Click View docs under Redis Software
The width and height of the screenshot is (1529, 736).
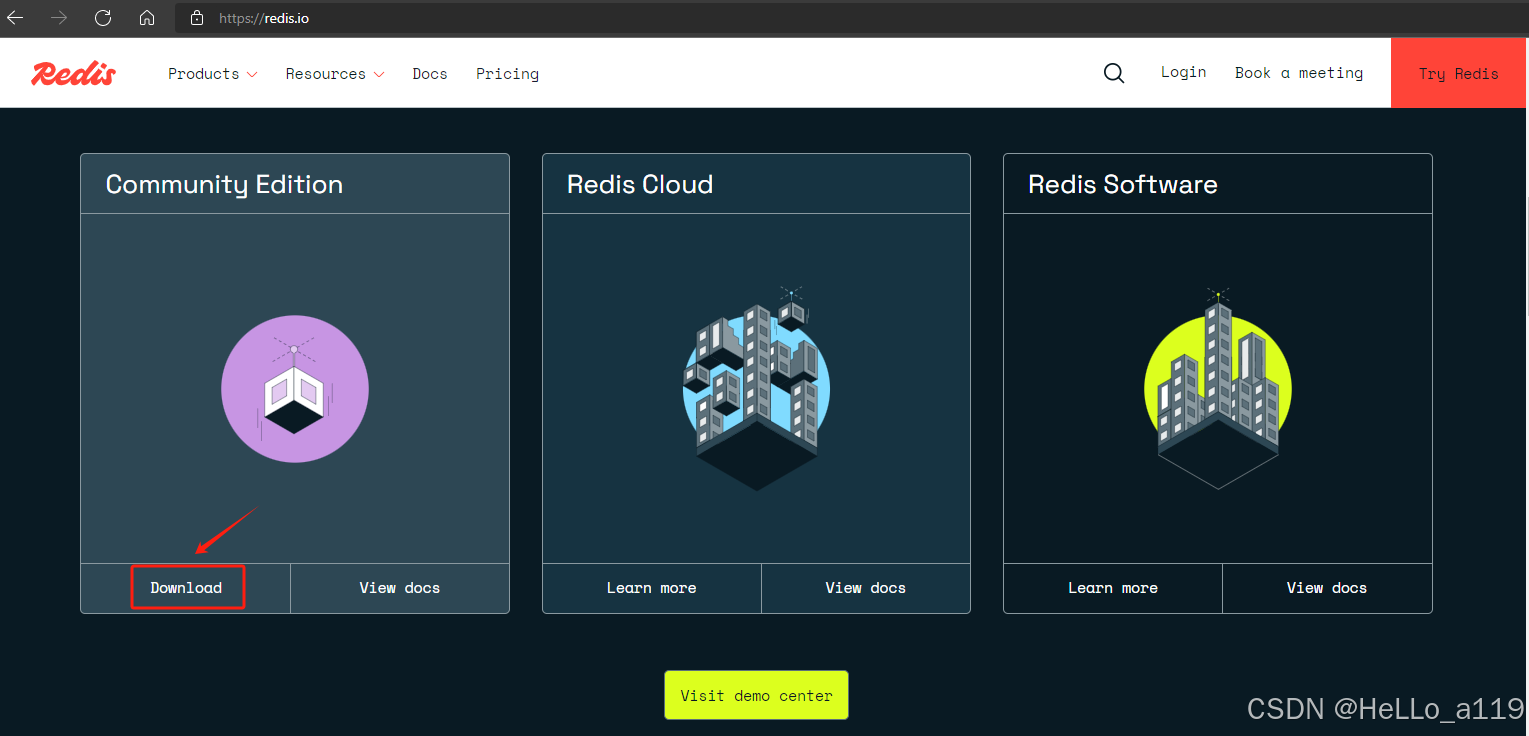(1327, 588)
